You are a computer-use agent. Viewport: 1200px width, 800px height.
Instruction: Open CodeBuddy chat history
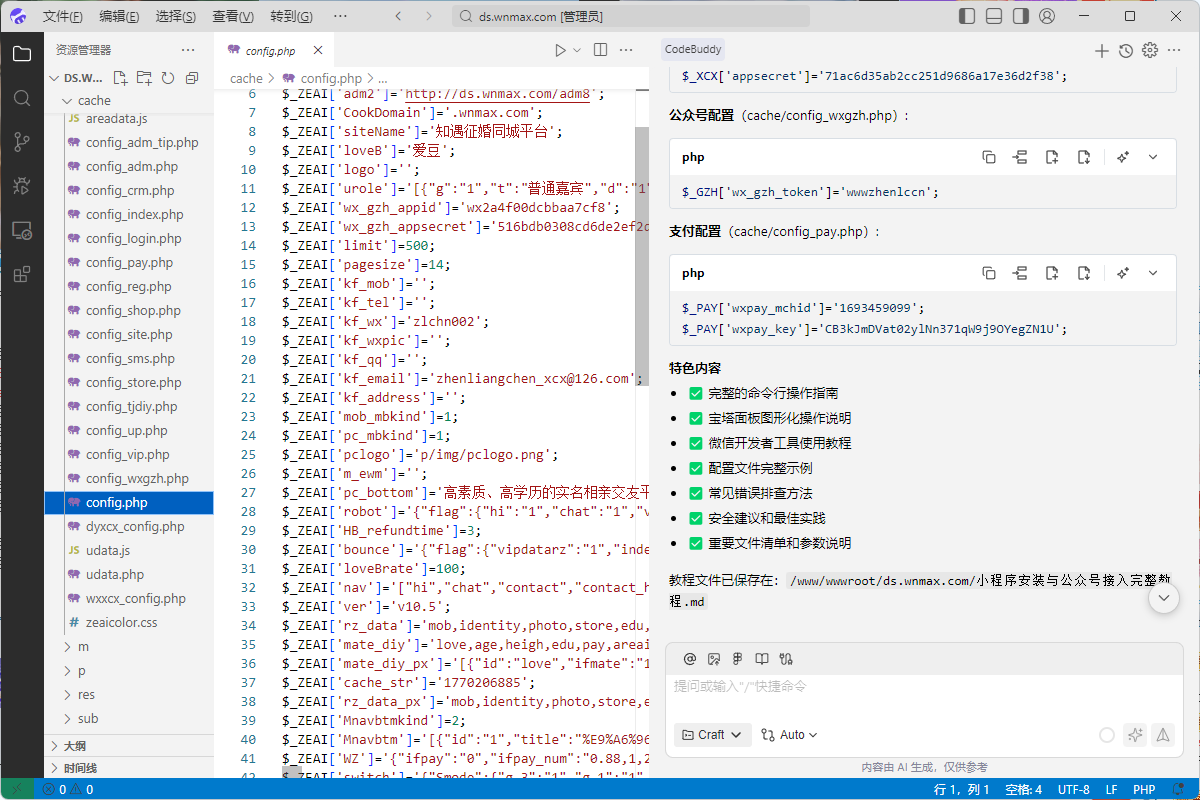[x=1125, y=50]
